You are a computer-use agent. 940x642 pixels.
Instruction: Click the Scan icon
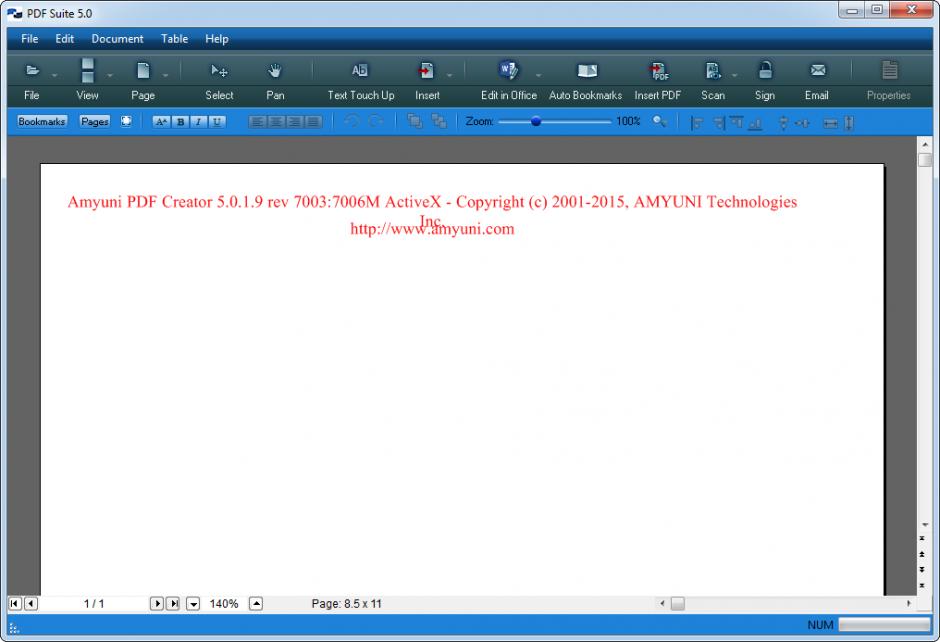coord(713,71)
